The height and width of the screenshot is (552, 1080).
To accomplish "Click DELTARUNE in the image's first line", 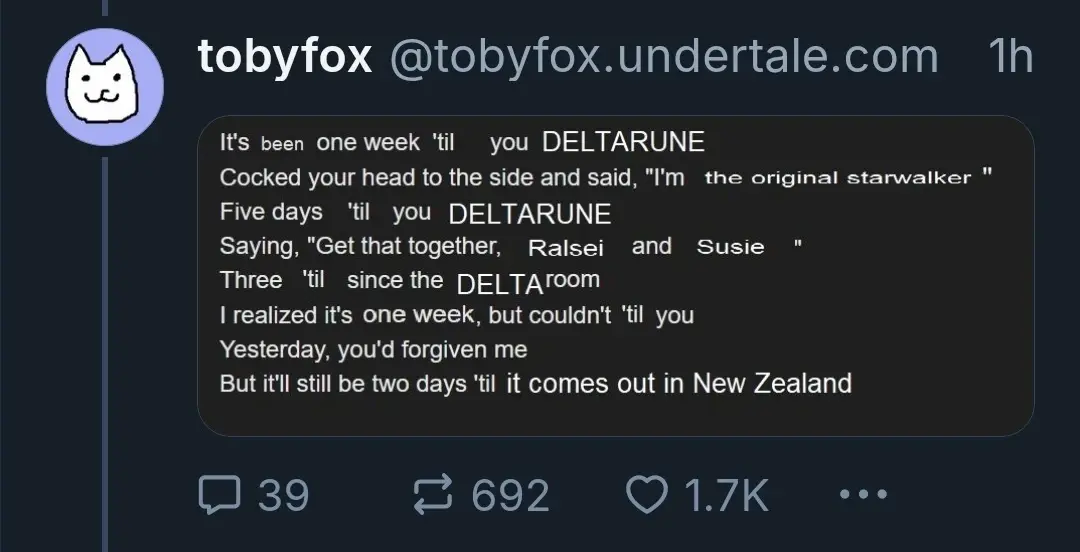I will tap(623, 143).
